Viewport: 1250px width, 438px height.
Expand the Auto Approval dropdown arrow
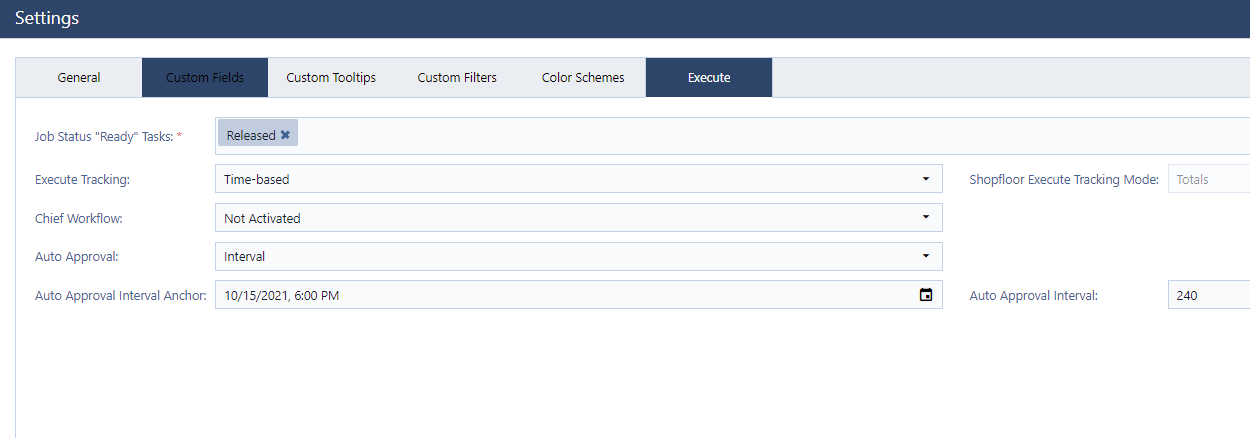coord(926,256)
